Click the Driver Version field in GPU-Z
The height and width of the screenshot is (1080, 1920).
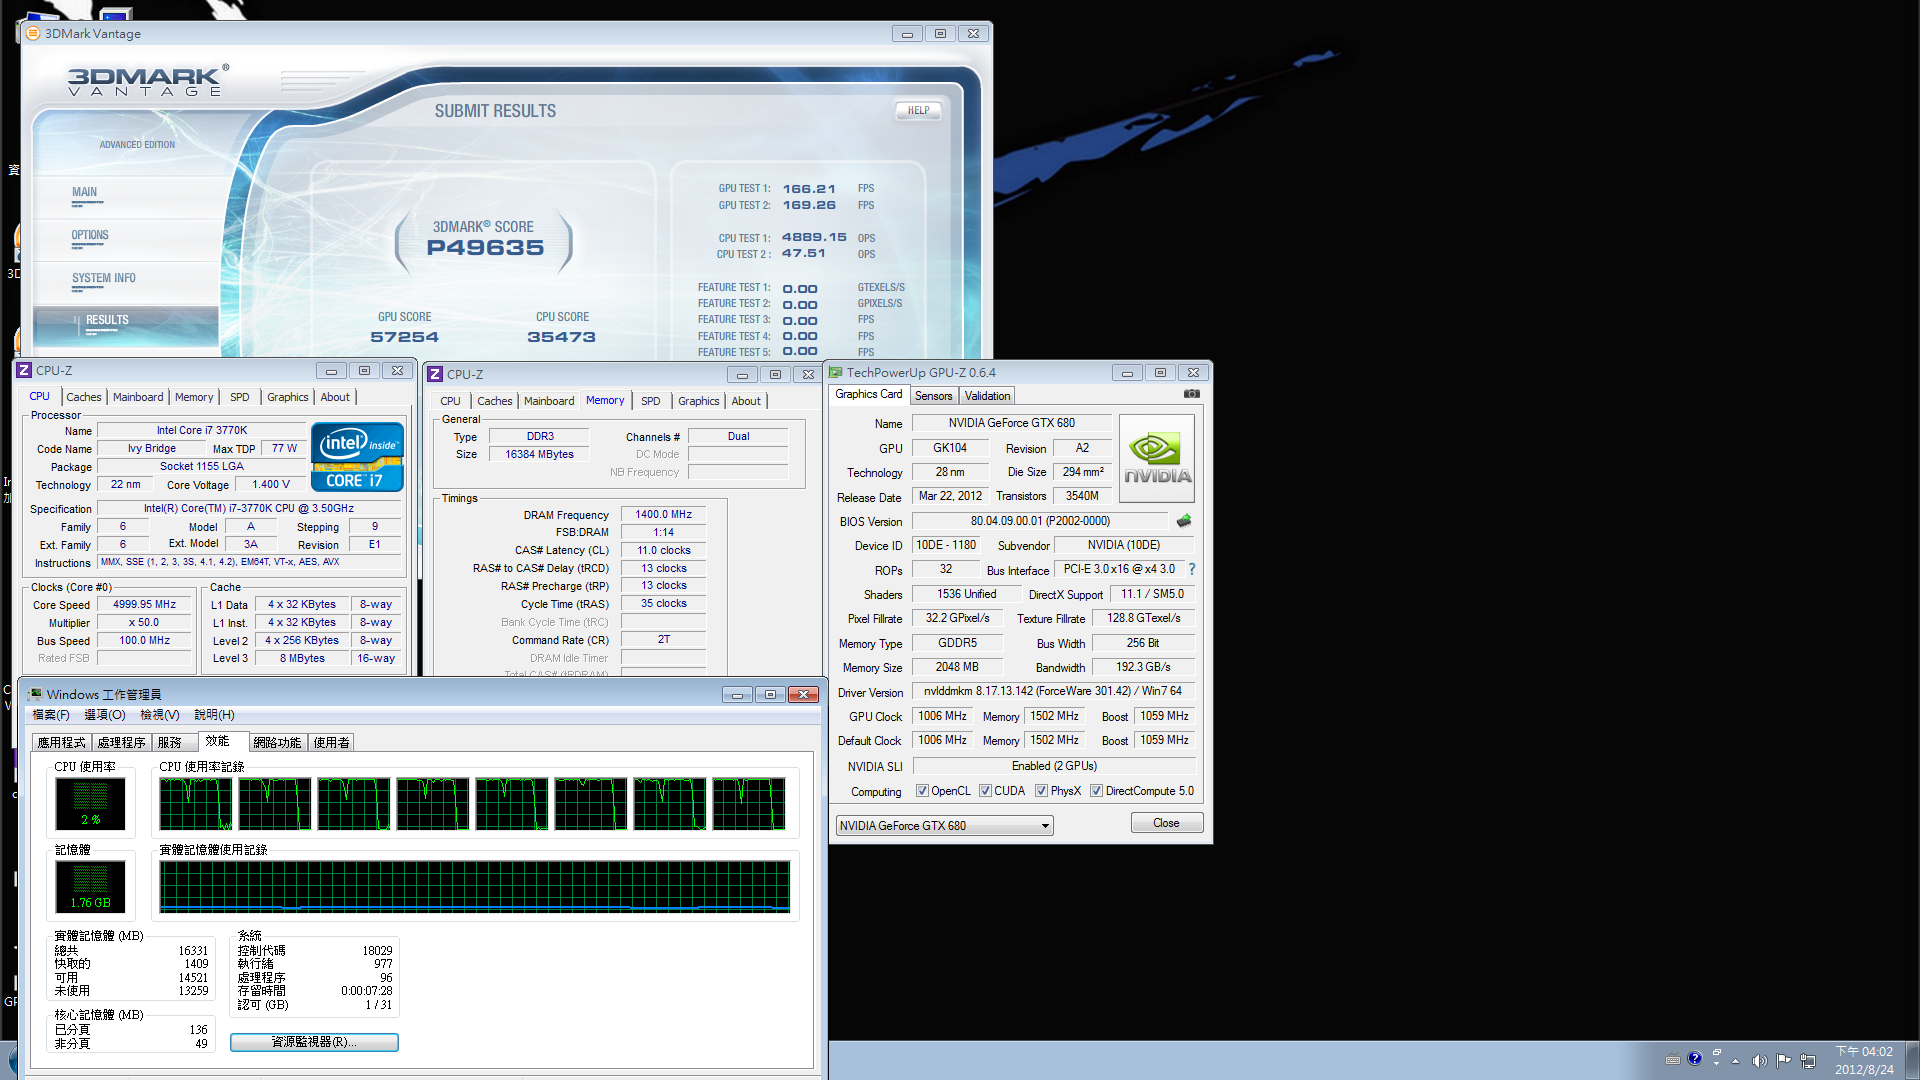click(1053, 691)
